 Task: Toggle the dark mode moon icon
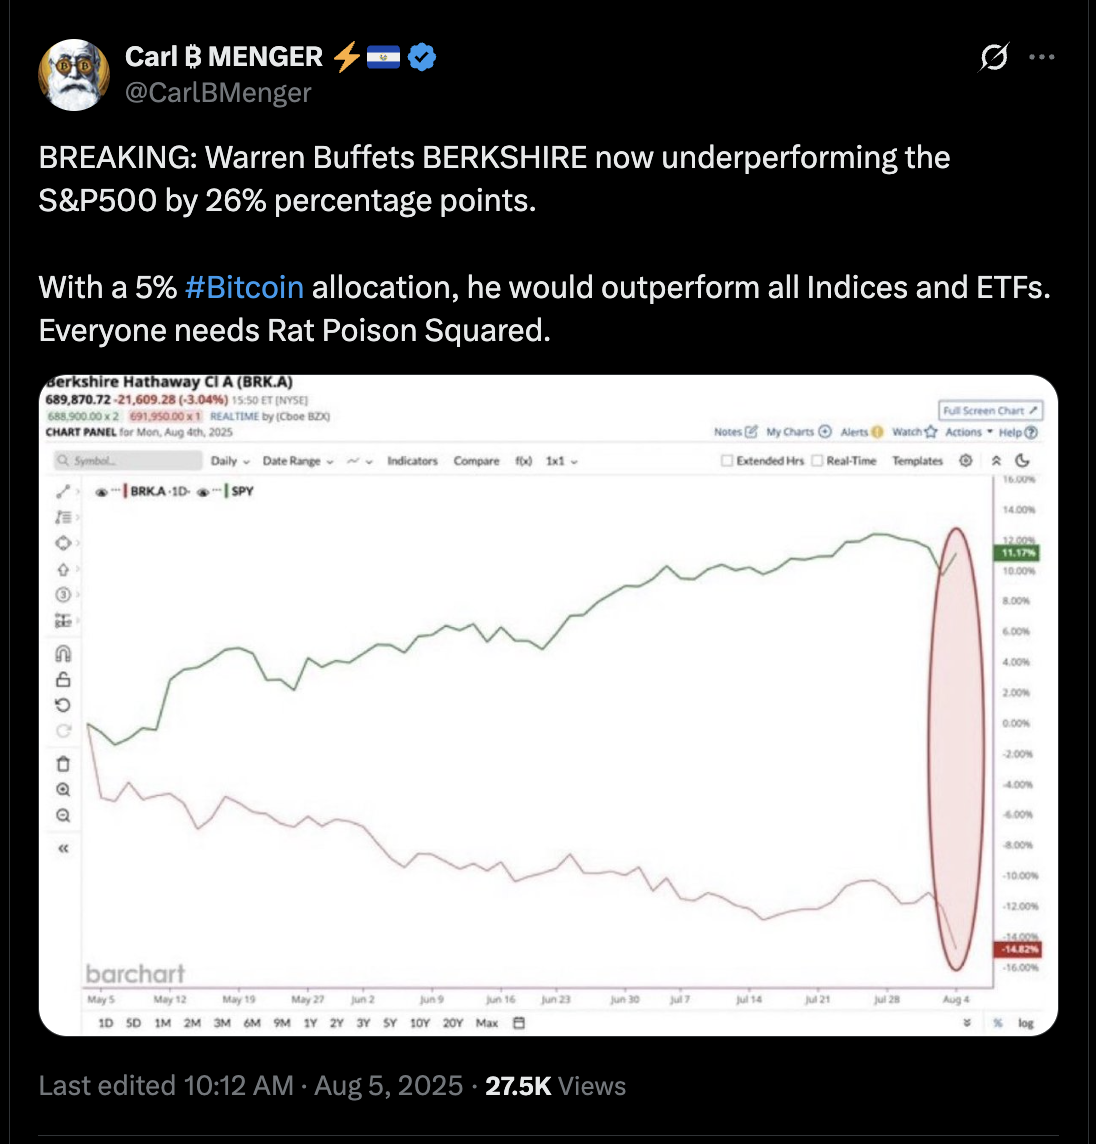1022,461
